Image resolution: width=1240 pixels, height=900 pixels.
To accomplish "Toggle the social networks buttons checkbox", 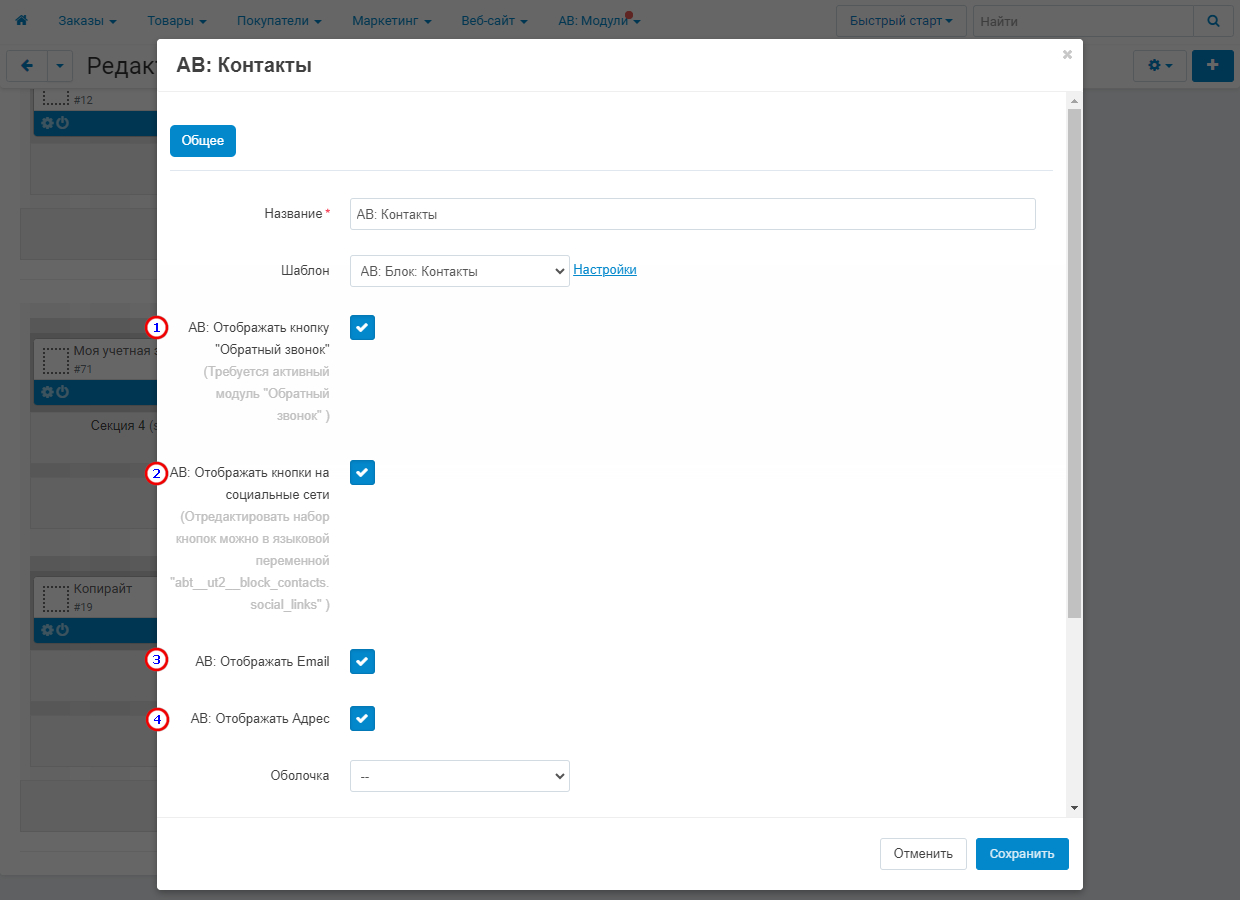I will (362, 472).
